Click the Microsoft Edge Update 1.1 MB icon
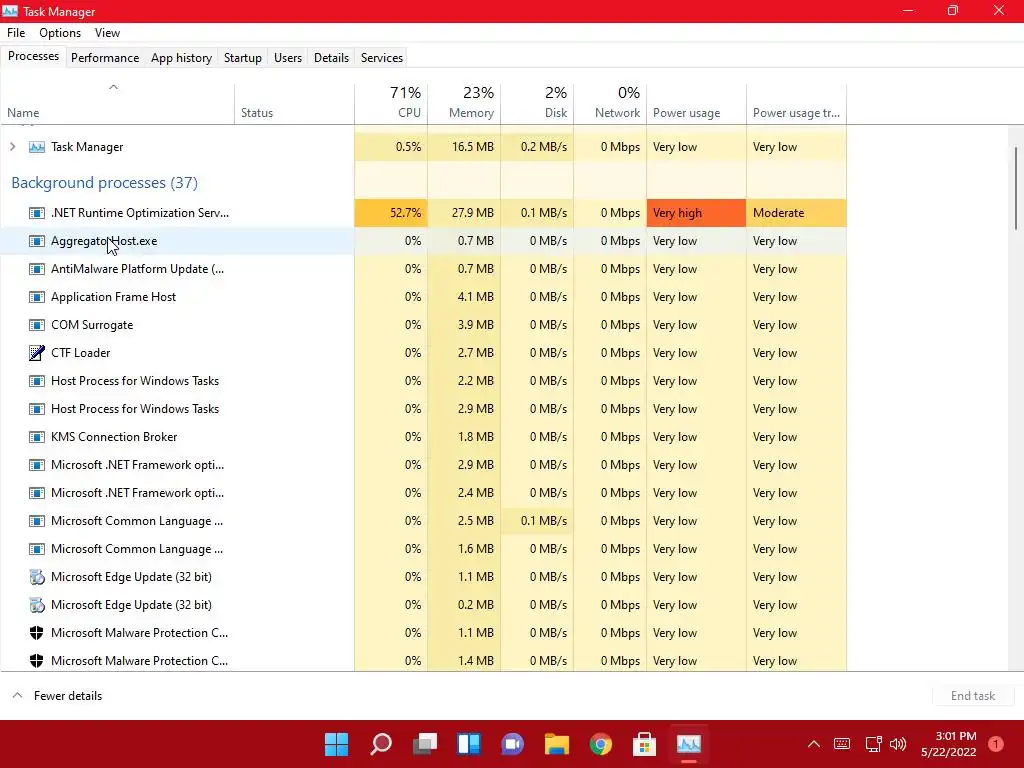Viewport: 1024px width, 768px height. coord(37,577)
